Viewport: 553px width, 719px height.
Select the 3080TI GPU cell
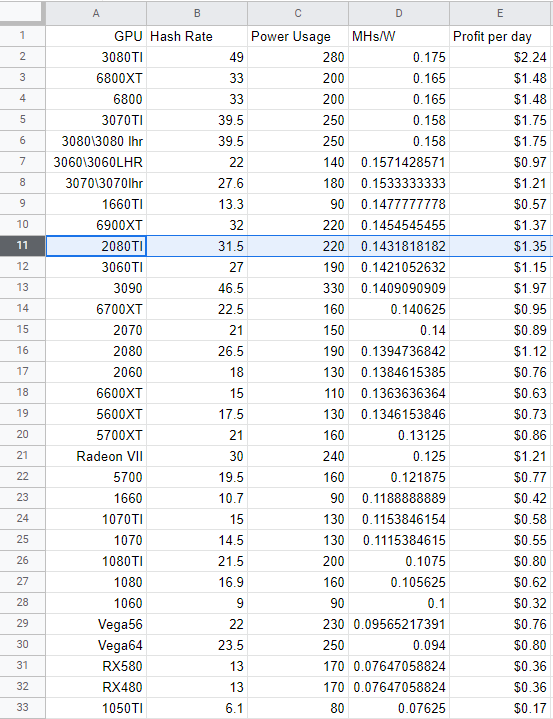96,57
